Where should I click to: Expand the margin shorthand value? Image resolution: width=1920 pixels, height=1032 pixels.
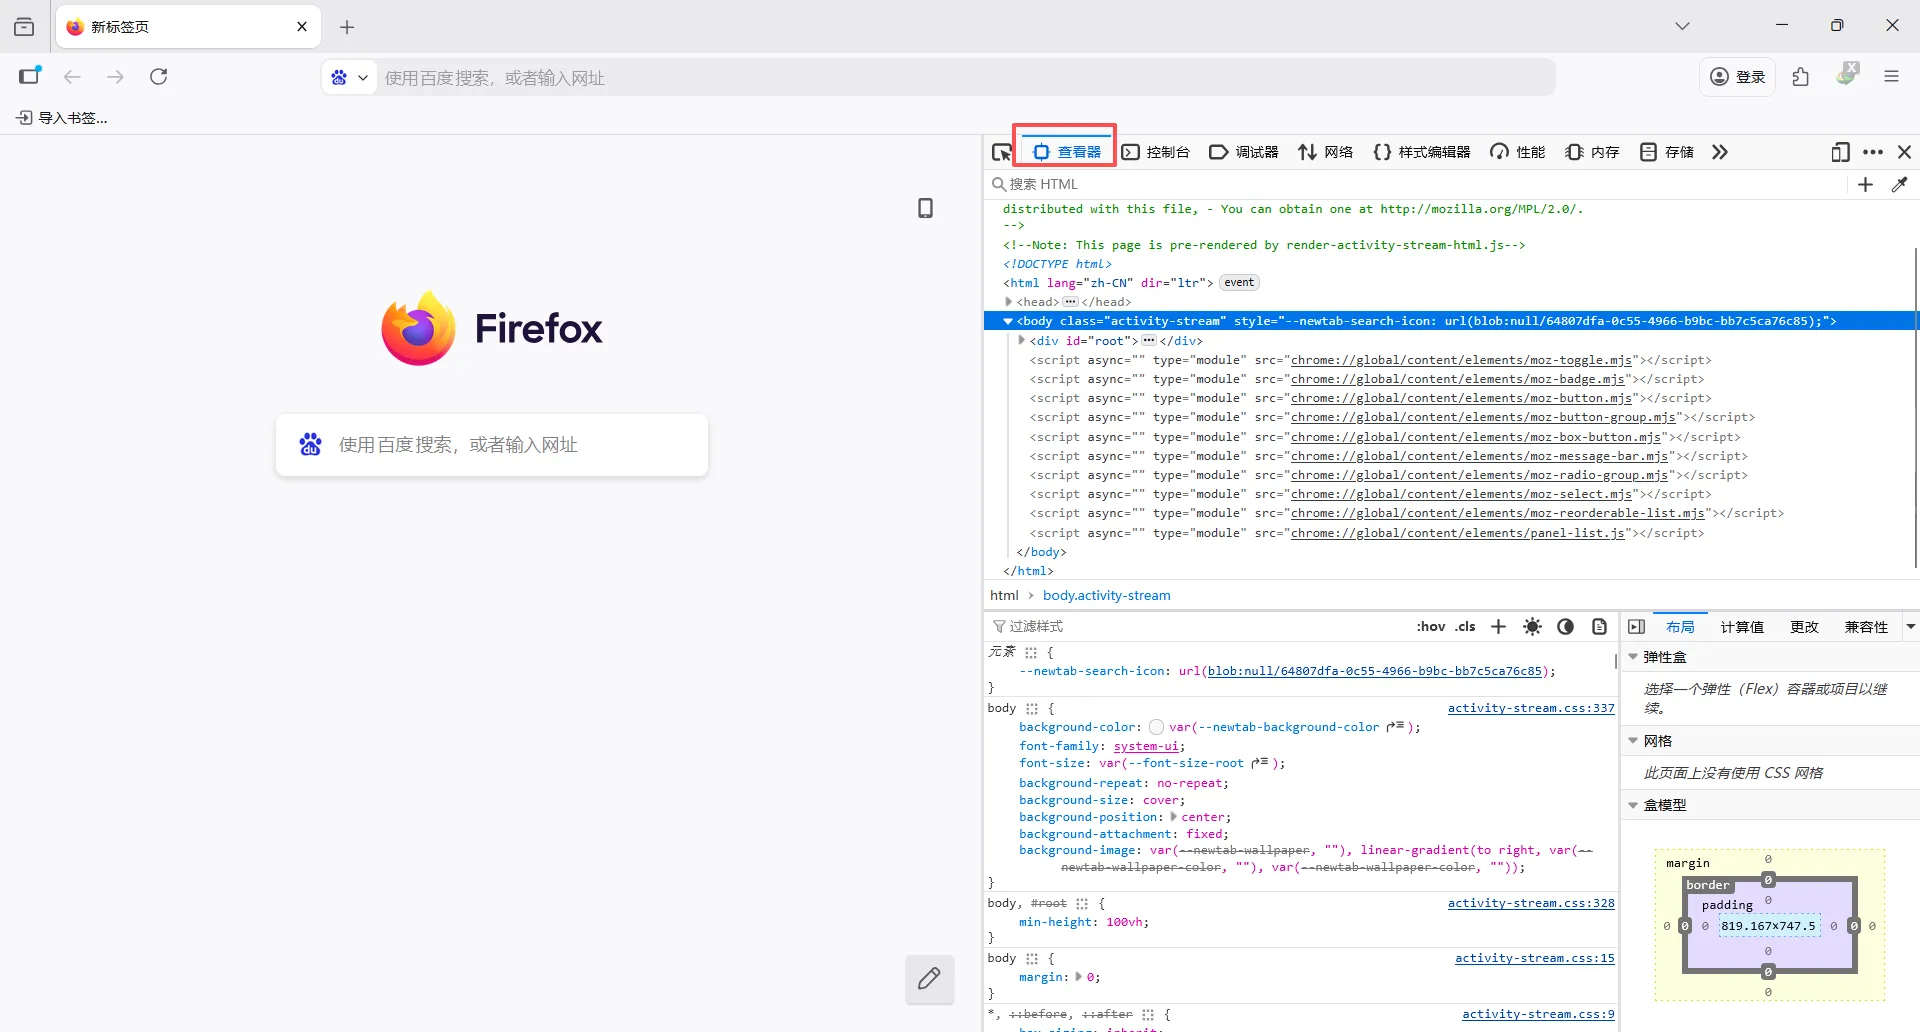point(1078,977)
